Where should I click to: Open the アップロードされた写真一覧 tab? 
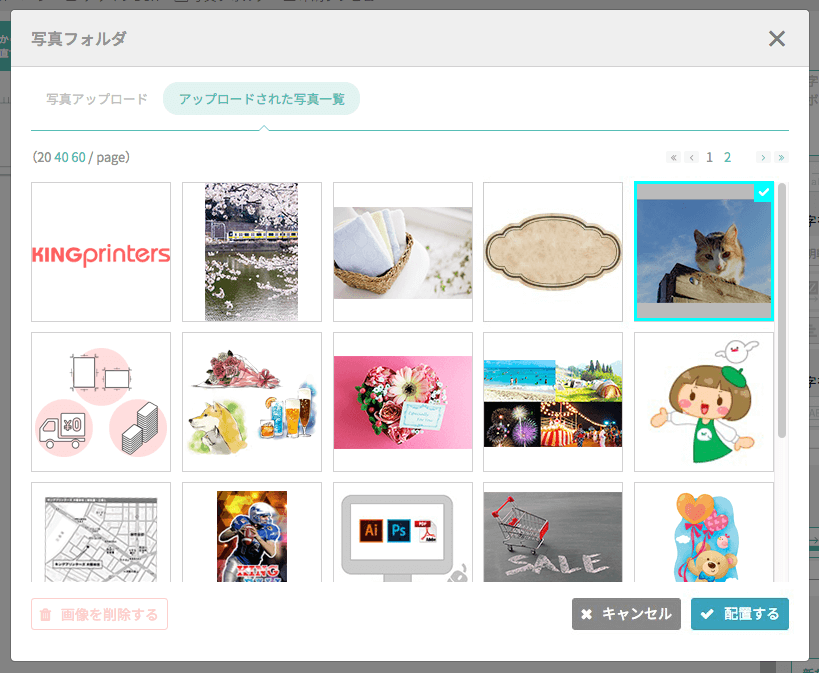pos(261,99)
